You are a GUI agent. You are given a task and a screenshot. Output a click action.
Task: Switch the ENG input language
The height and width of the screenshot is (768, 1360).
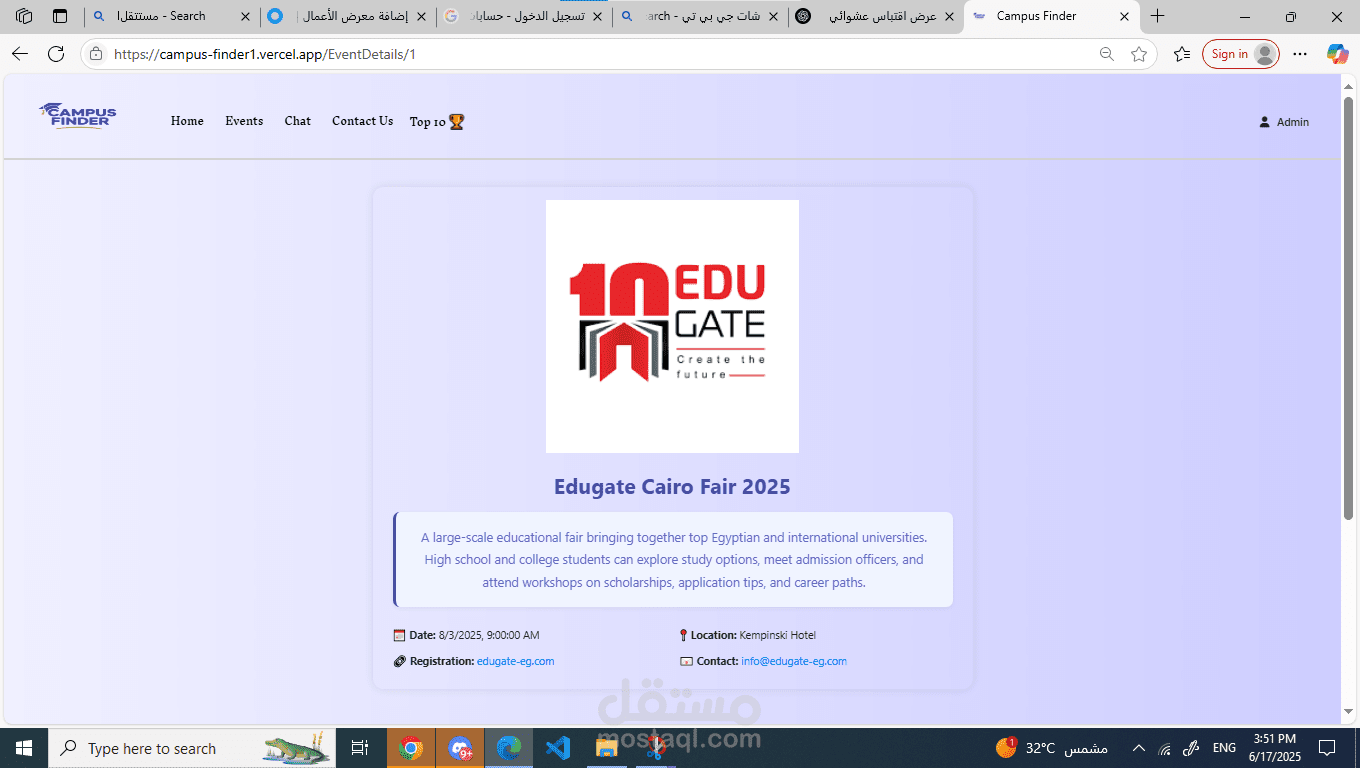point(1224,748)
